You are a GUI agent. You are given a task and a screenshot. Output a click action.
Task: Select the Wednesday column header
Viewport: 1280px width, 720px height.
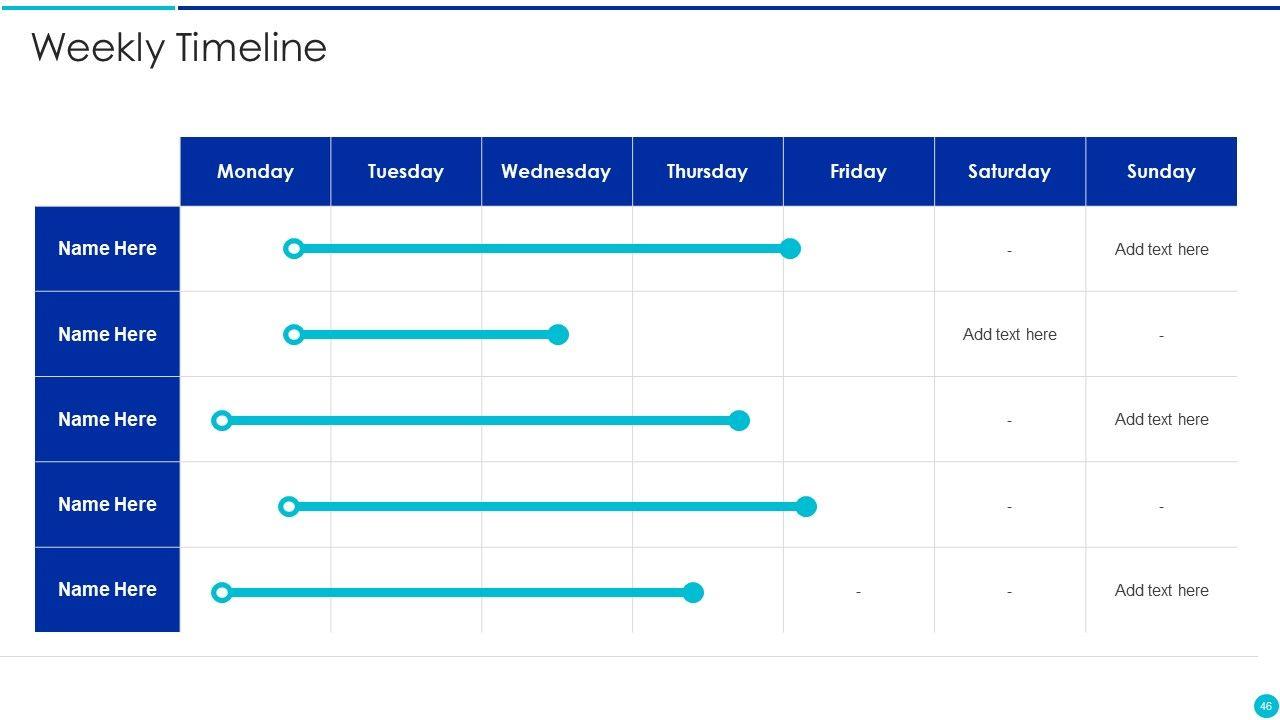point(556,171)
